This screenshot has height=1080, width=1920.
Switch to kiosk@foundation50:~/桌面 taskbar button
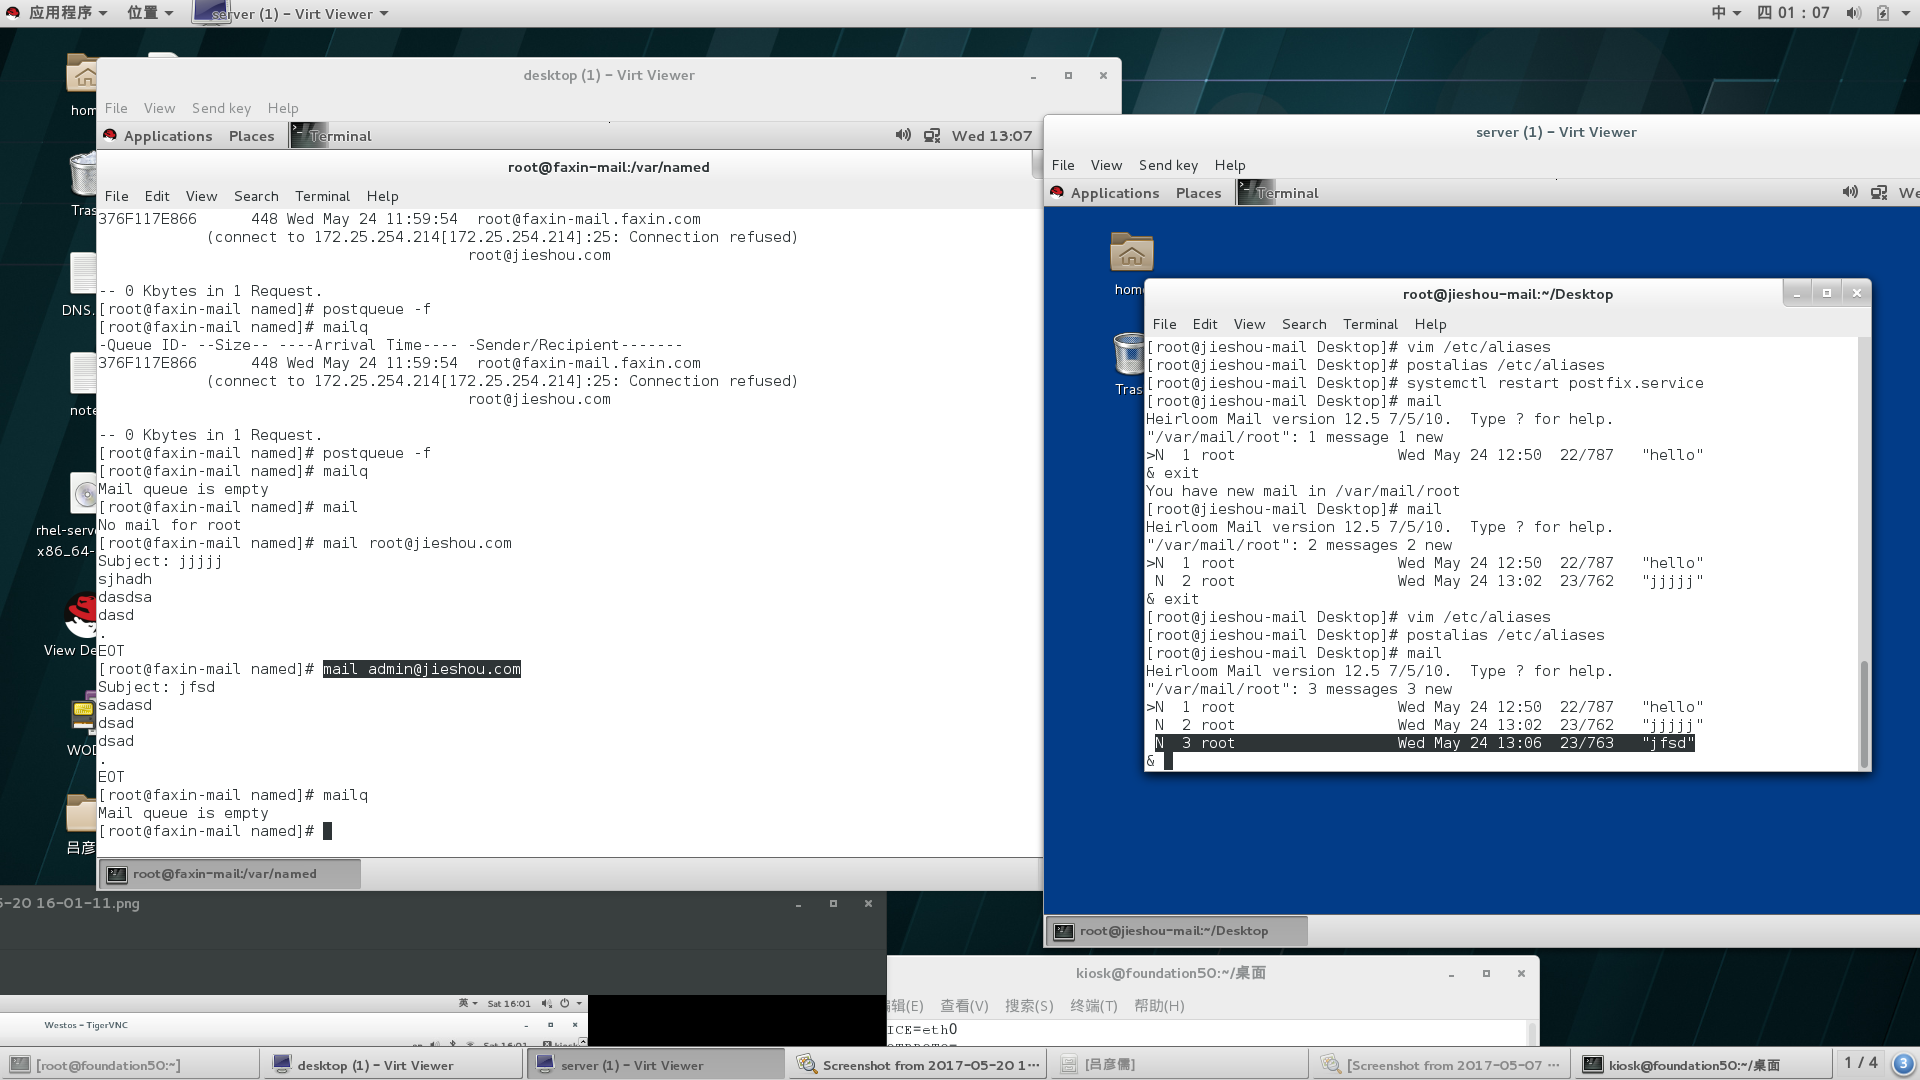point(1703,1065)
